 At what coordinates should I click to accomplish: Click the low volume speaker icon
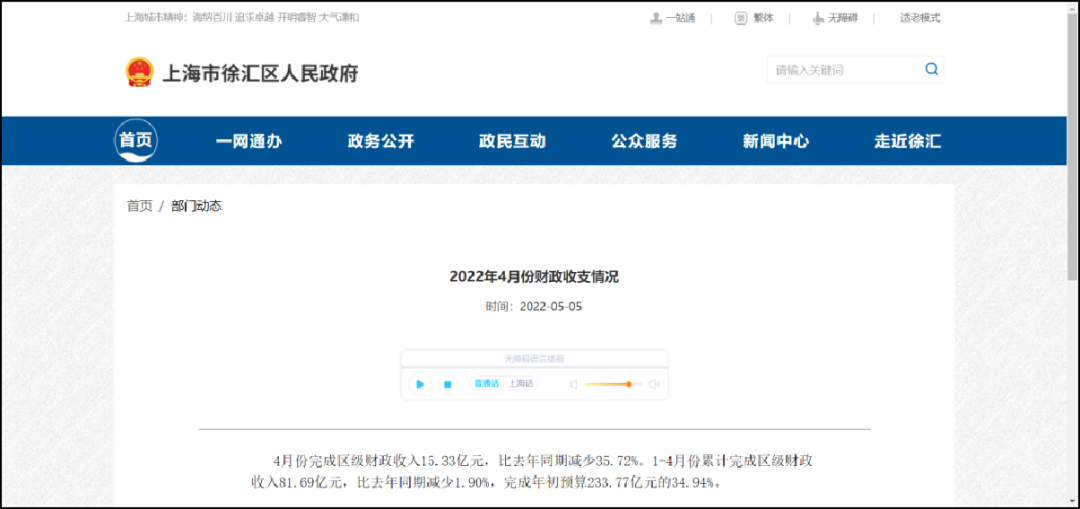pyautogui.click(x=573, y=384)
